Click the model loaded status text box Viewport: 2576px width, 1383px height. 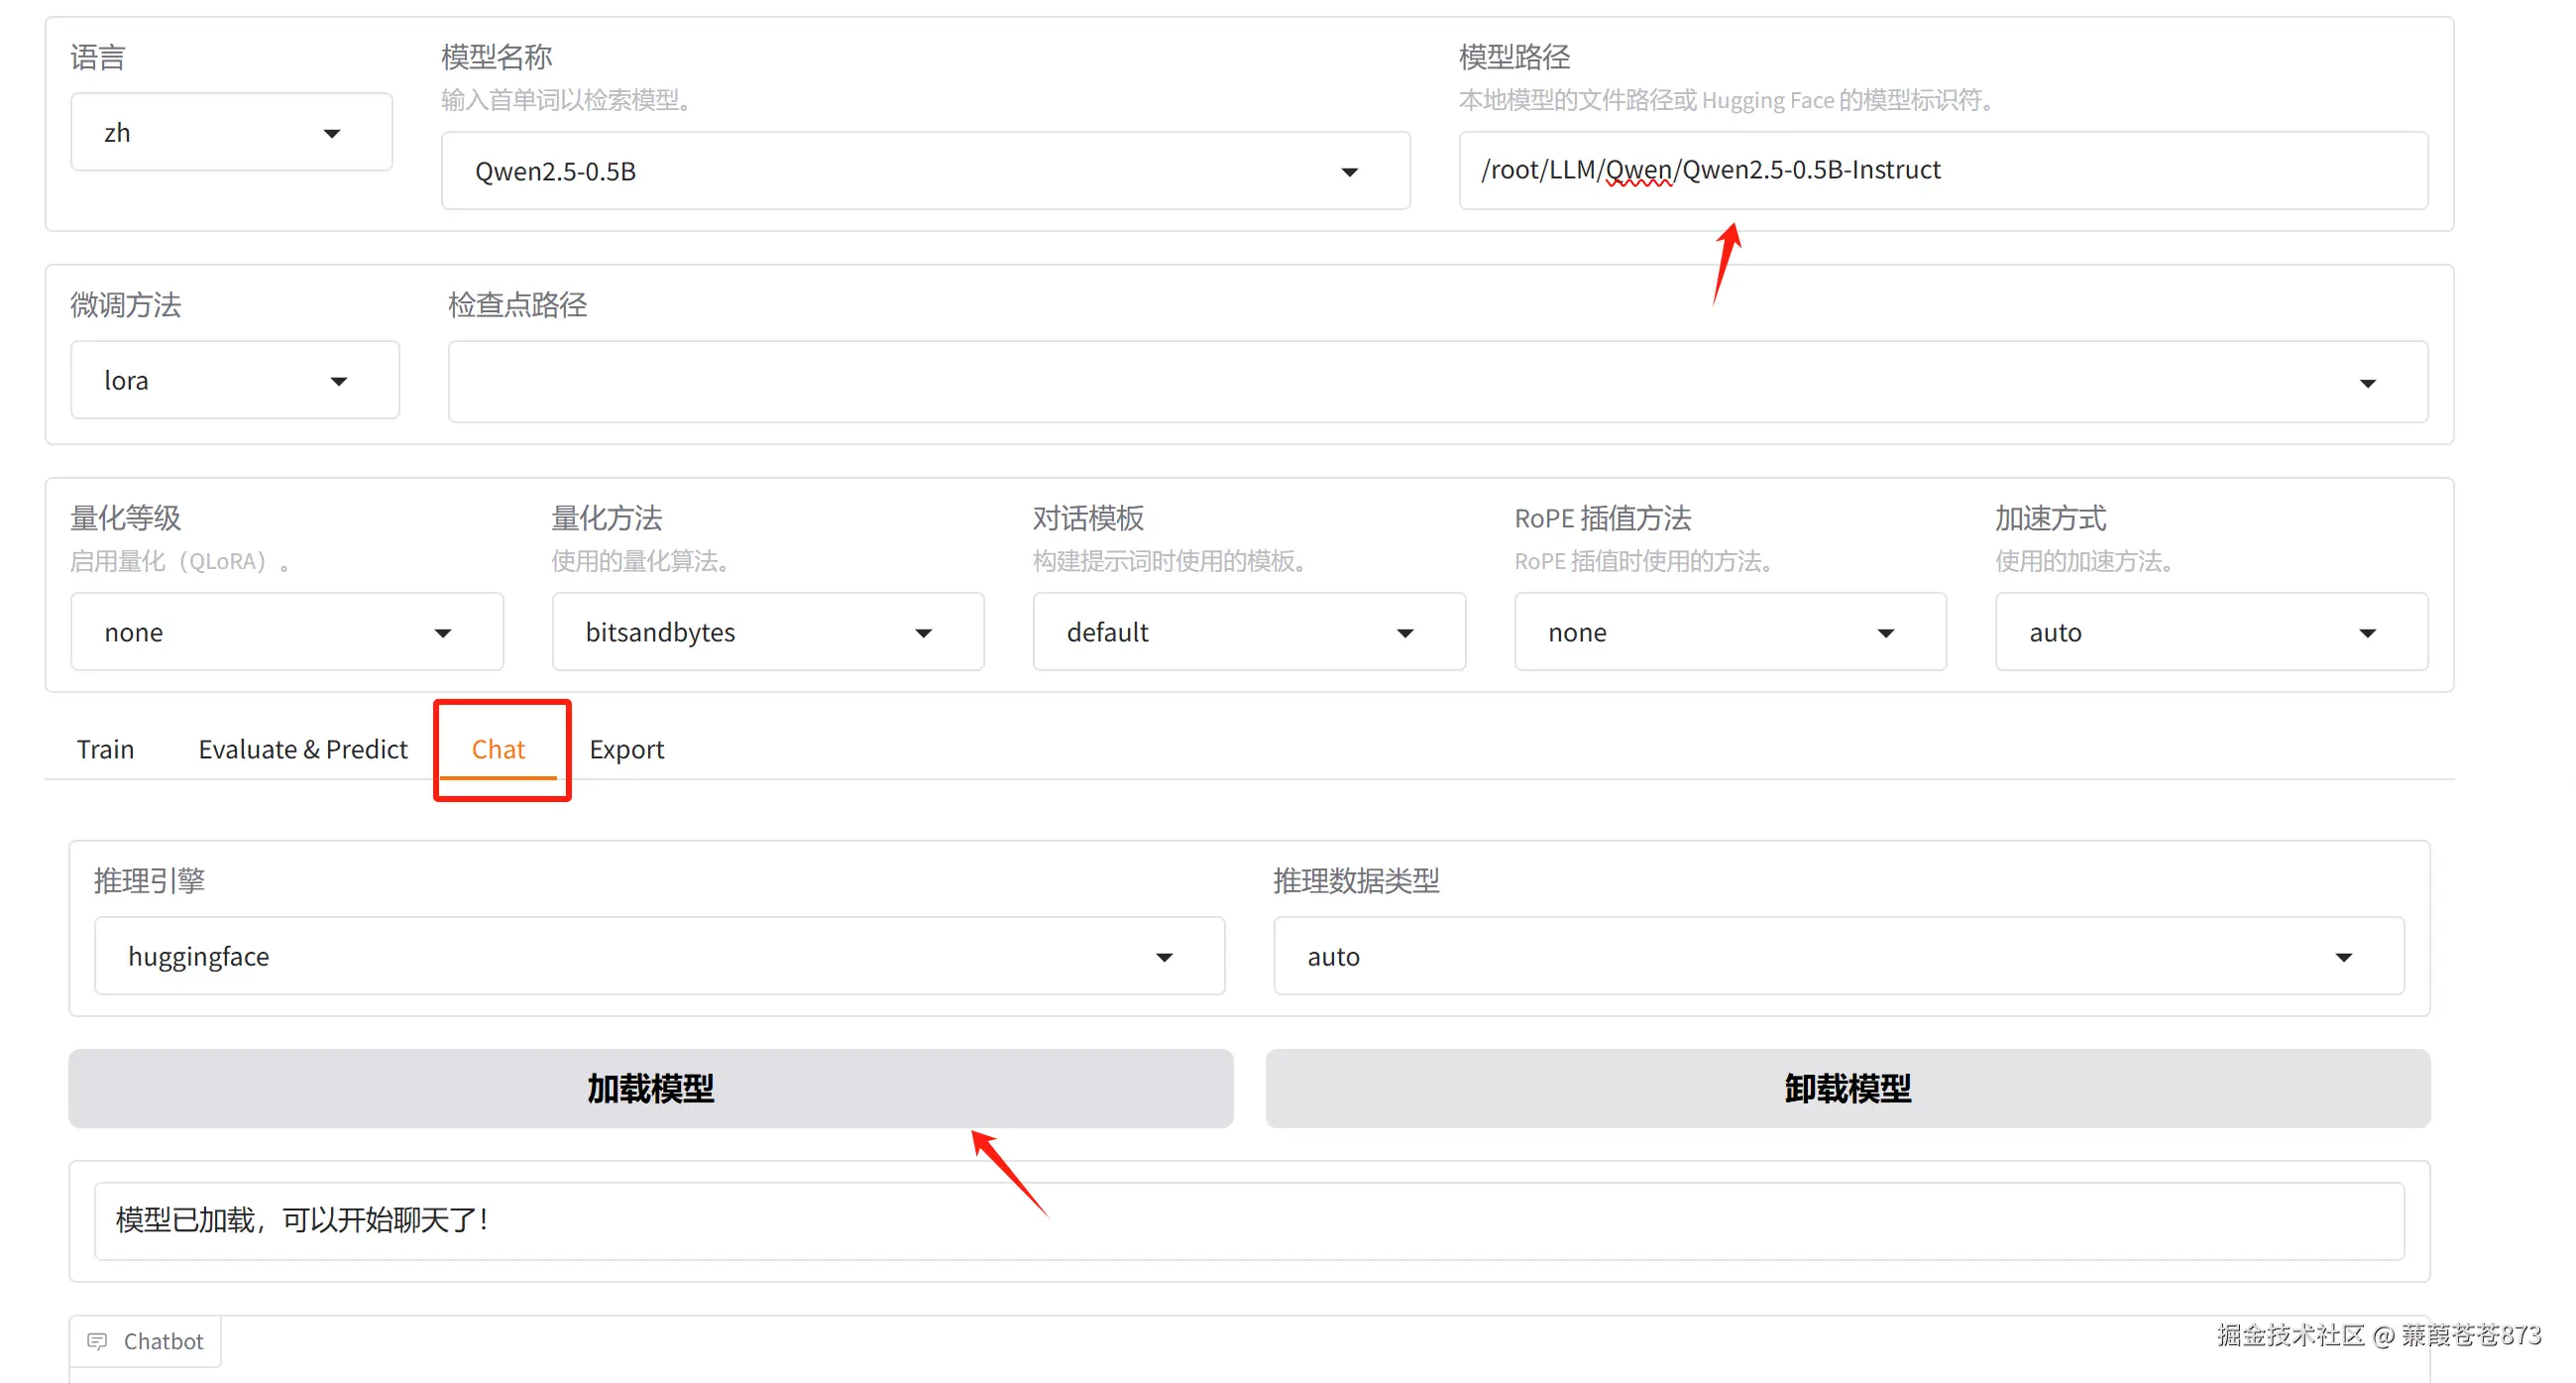[1248, 1220]
